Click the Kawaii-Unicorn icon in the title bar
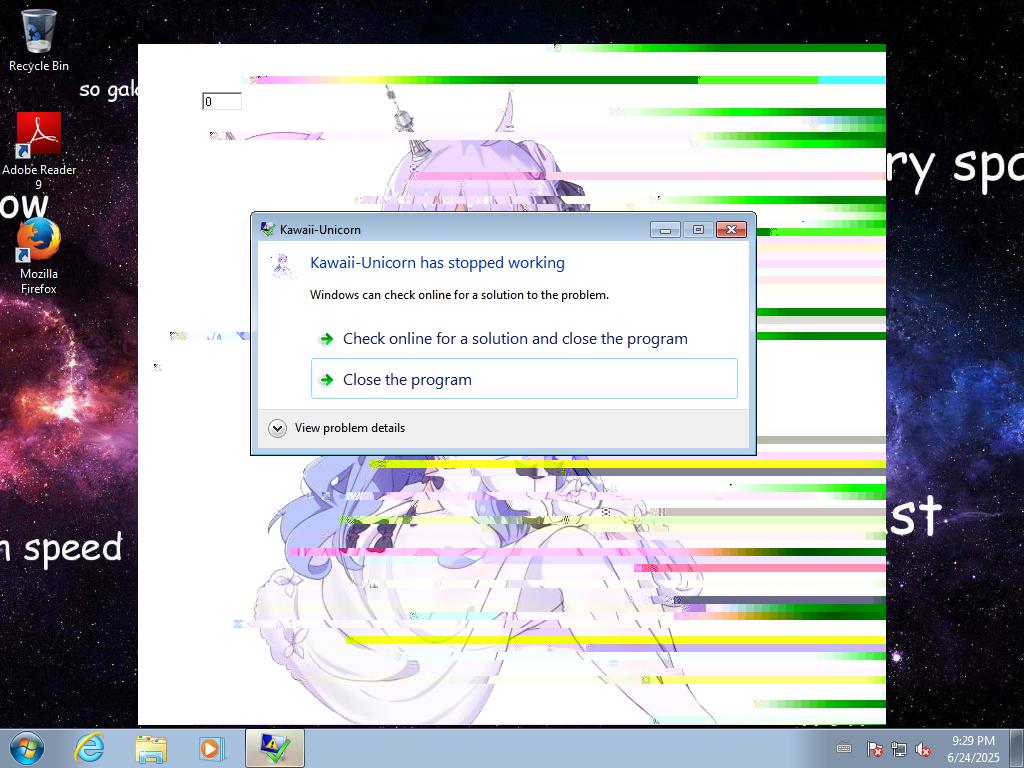The image size is (1024, 768). 267,229
